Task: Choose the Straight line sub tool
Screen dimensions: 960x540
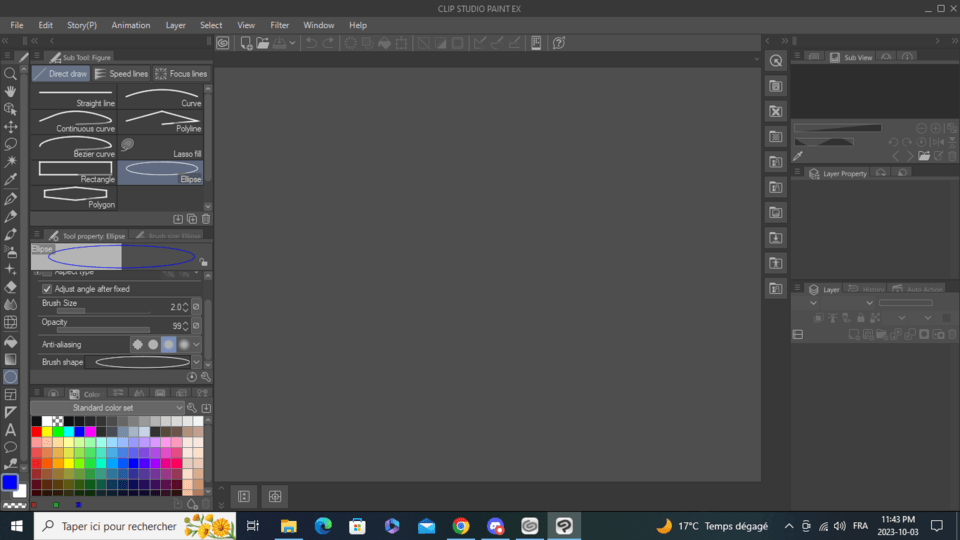Action: coord(74,97)
